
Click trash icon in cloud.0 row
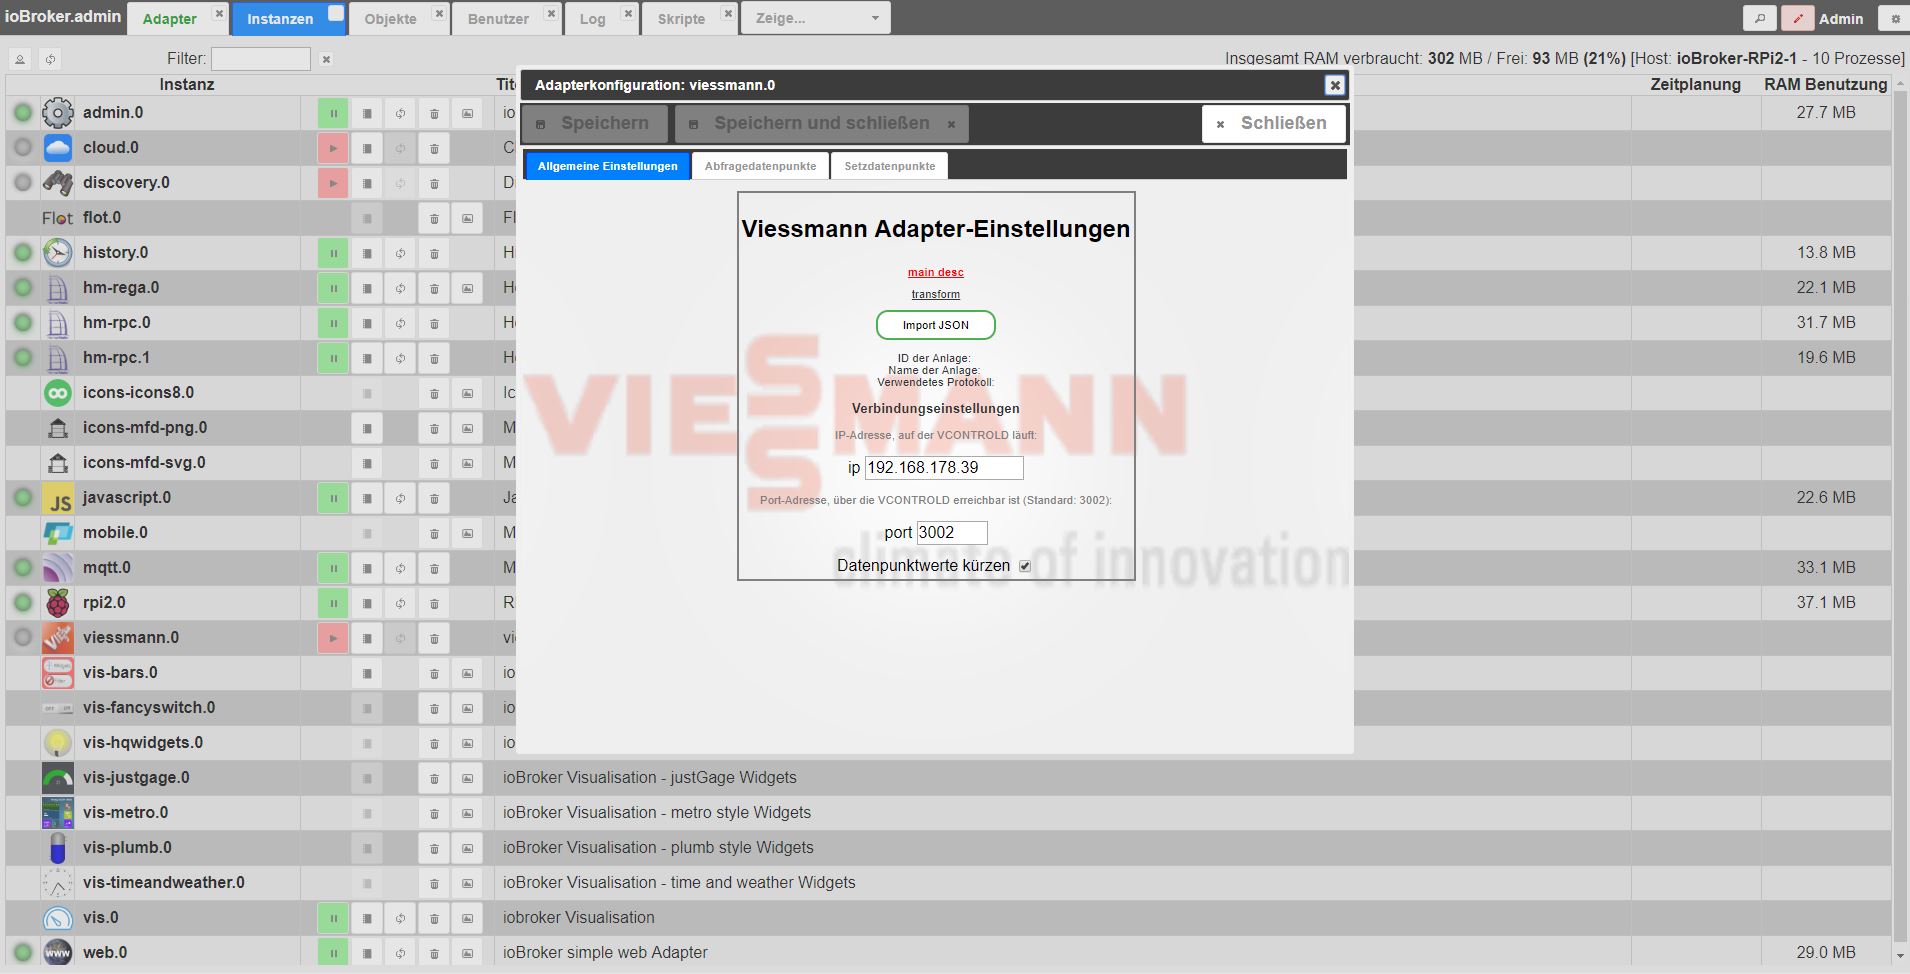tap(434, 148)
